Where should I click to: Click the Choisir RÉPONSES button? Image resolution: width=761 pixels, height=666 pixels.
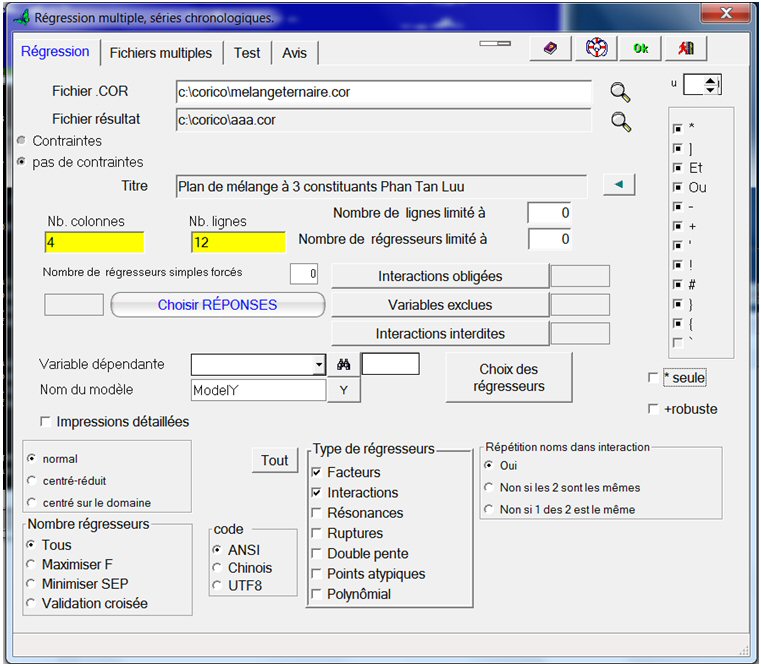click(x=217, y=305)
